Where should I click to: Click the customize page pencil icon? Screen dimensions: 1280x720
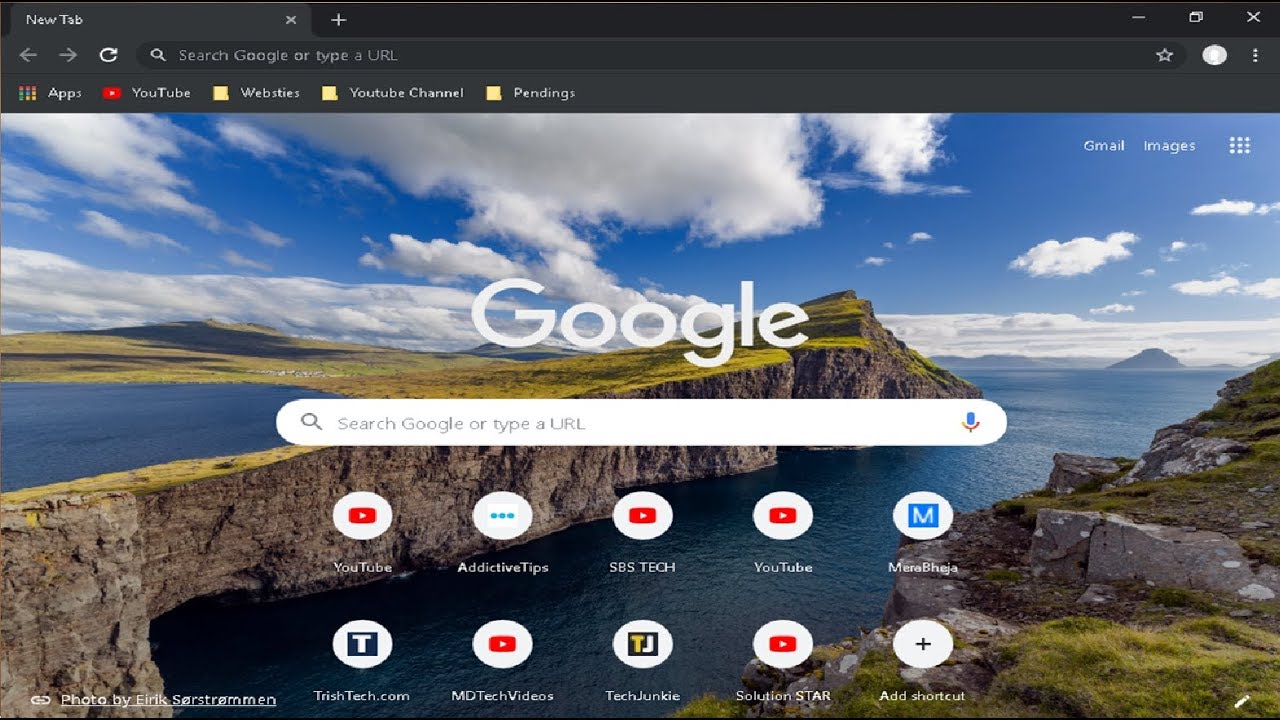[1243, 701]
